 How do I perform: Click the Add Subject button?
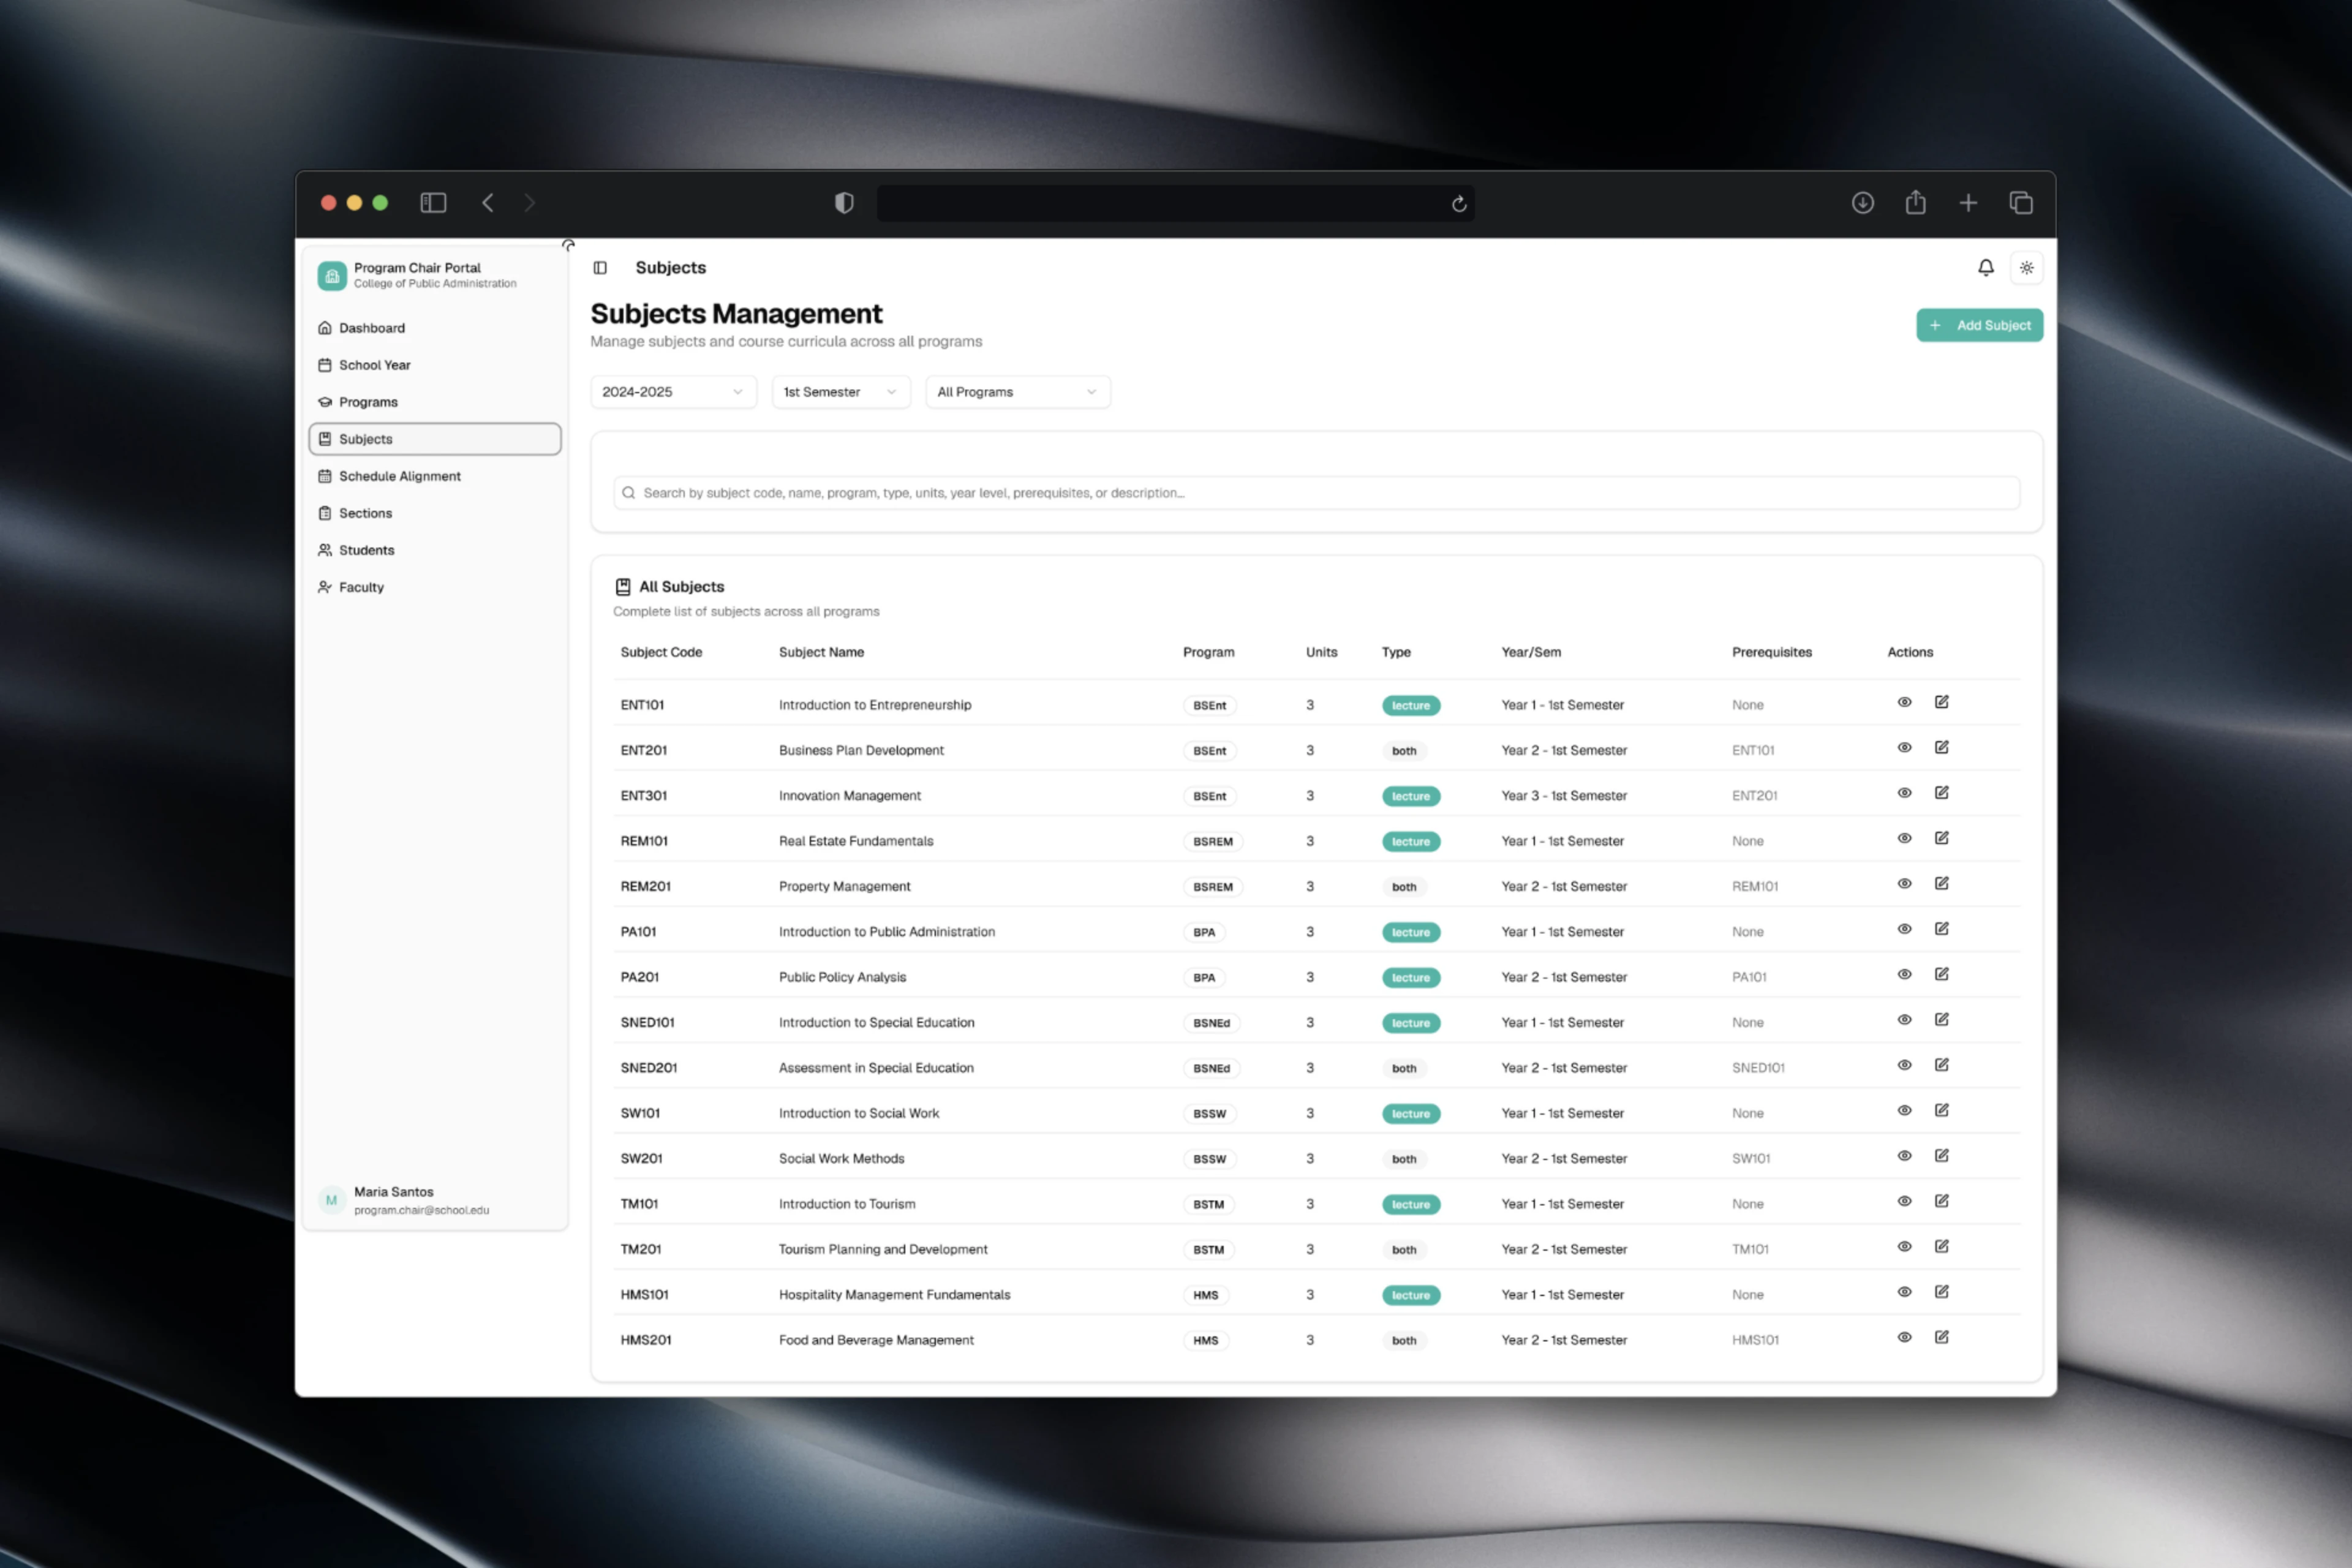[x=1979, y=325]
